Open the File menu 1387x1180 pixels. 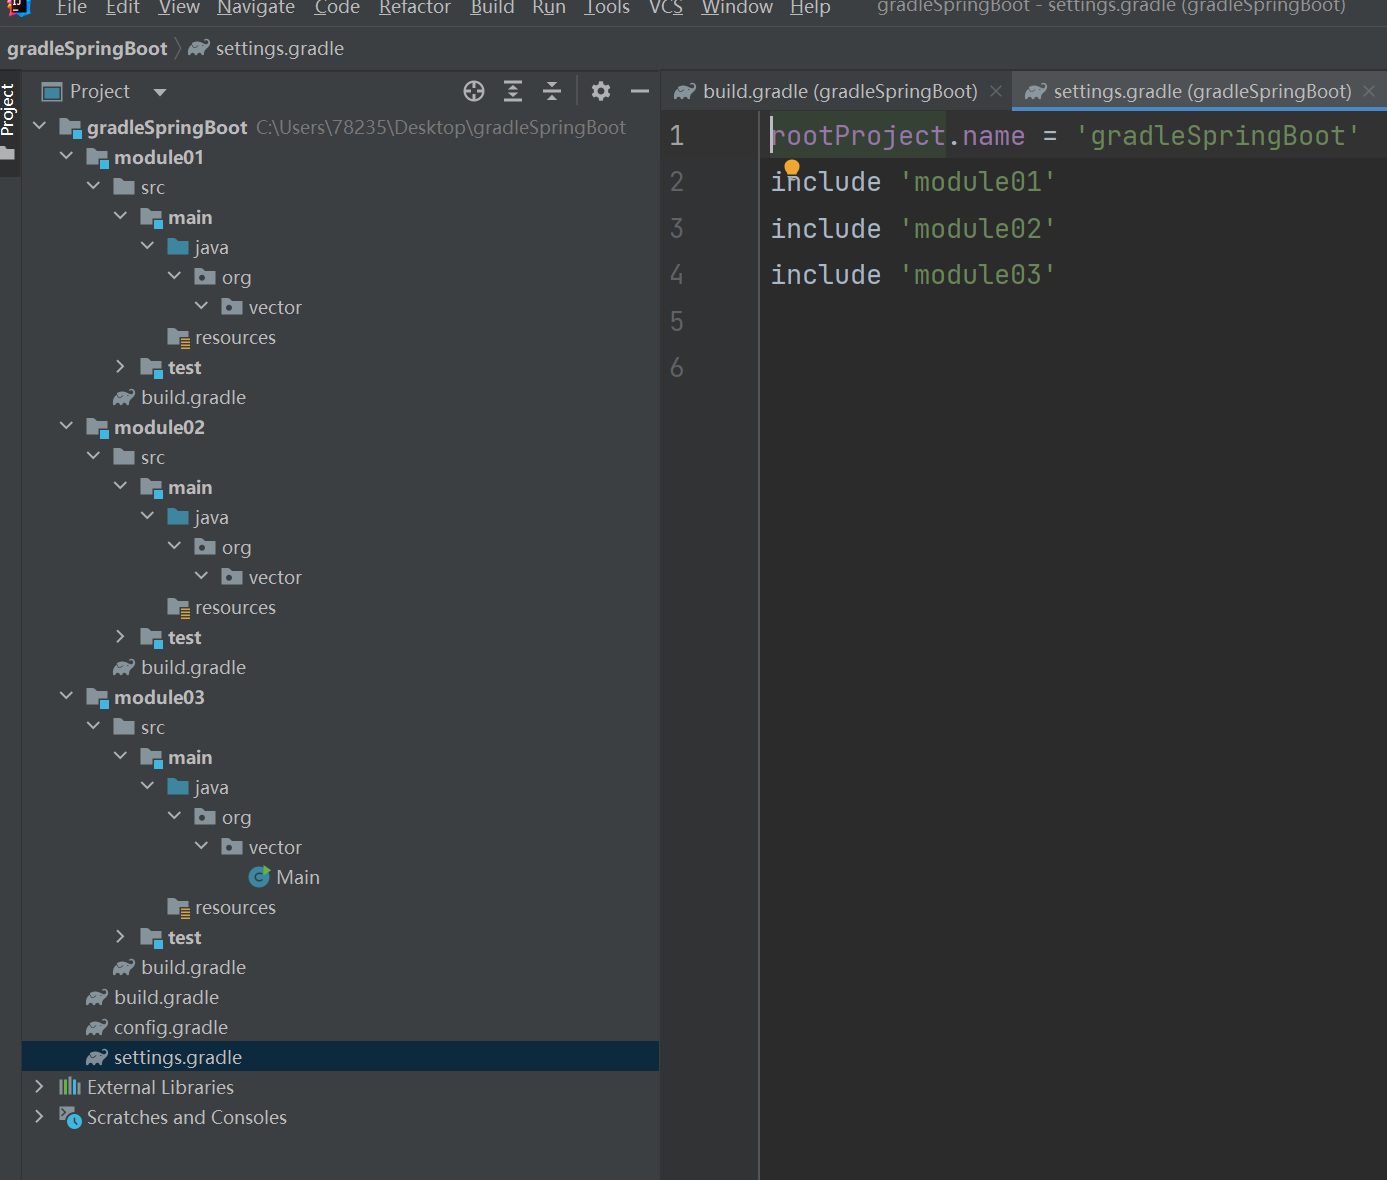point(71,8)
